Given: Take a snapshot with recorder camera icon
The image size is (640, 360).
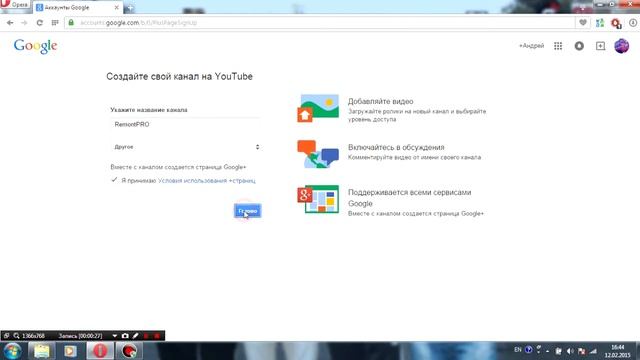Looking at the screenshot, I should click(x=125, y=336).
